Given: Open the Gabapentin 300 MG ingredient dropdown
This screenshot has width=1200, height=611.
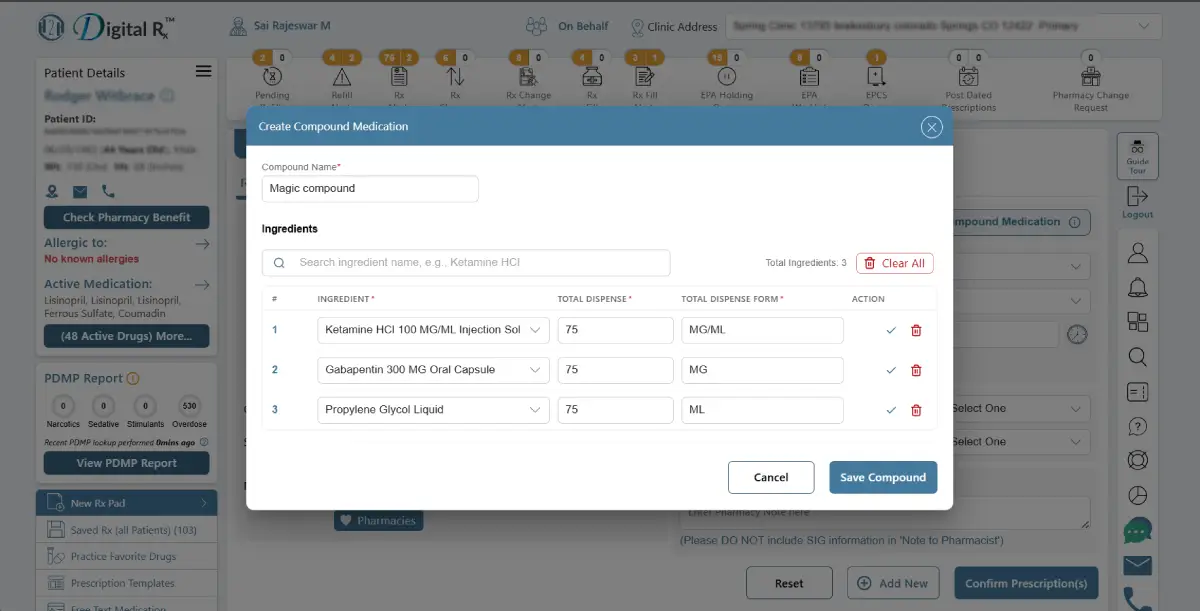Looking at the screenshot, I should 433,370.
